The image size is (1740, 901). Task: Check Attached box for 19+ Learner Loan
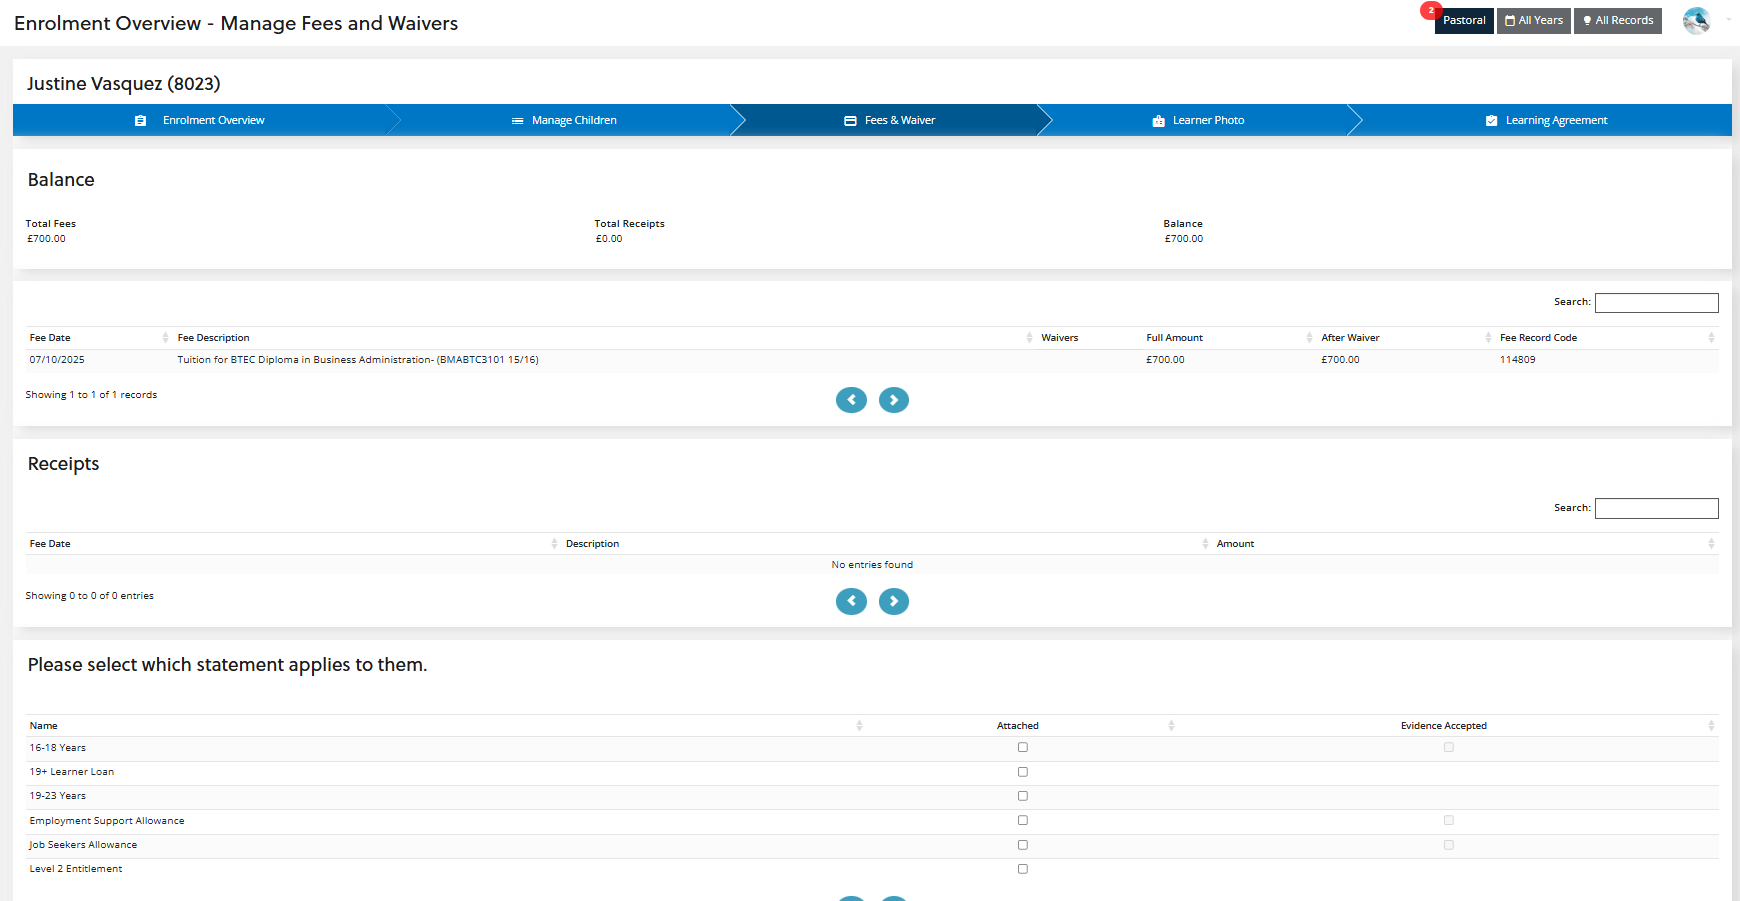click(1022, 772)
